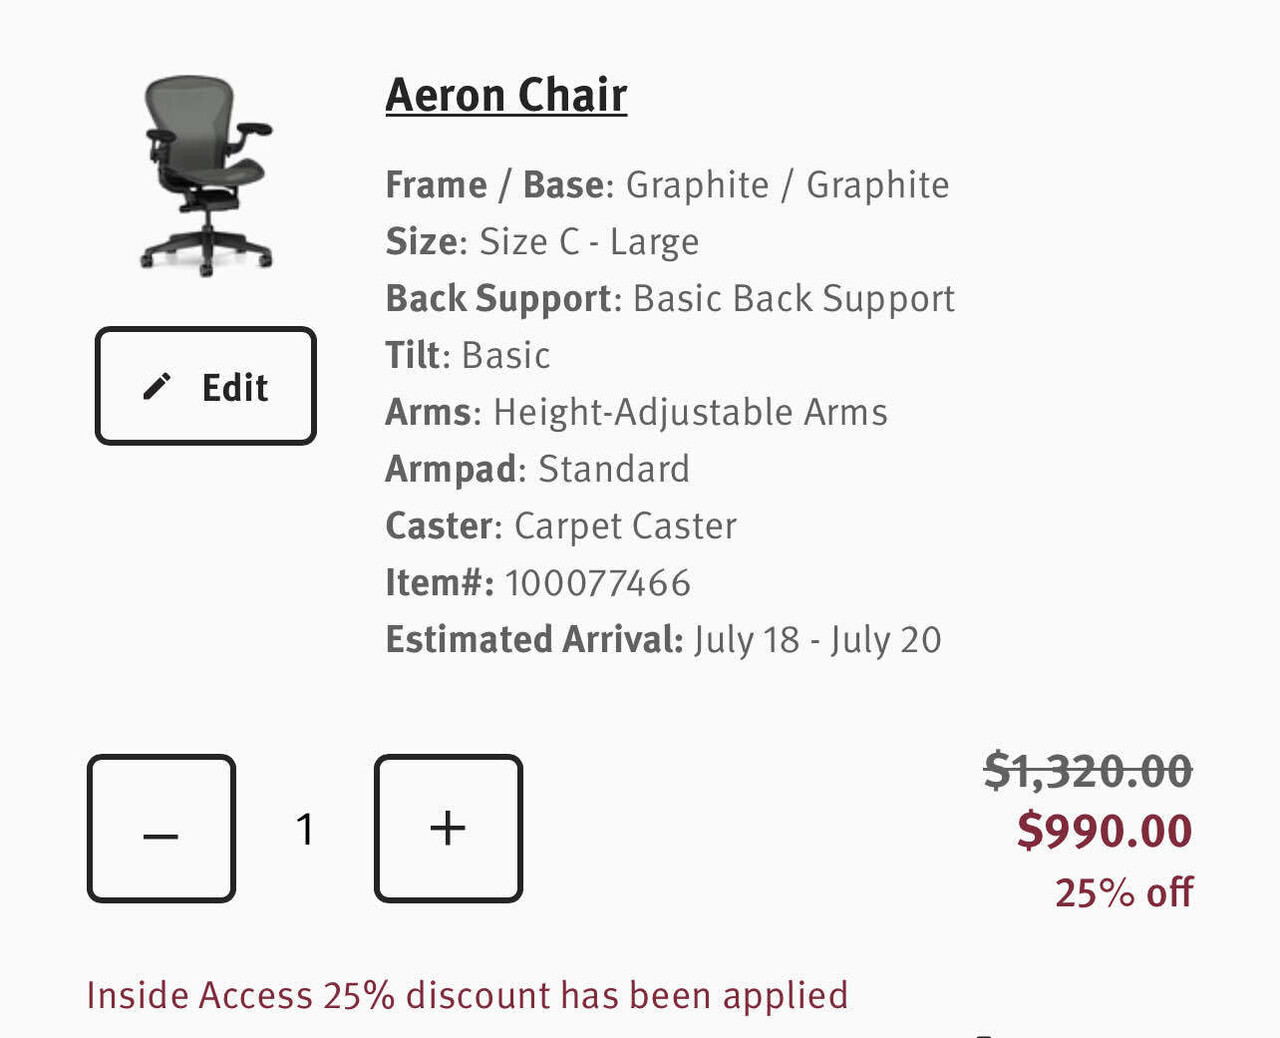Image resolution: width=1280 pixels, height=1038 pixels.
Task: Click the Height-Adjustable Arms line
Action: 636,413
